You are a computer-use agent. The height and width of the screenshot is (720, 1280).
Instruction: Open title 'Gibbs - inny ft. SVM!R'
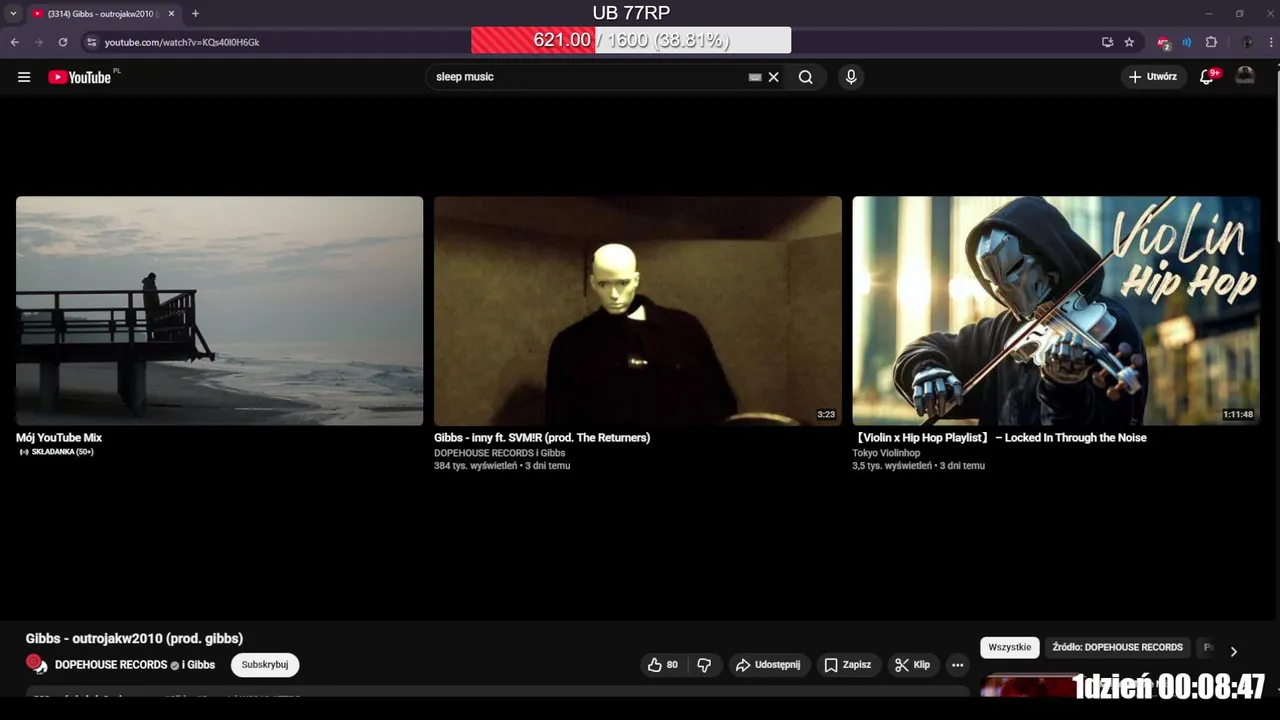pyautogui.click(x=542, y=438)
